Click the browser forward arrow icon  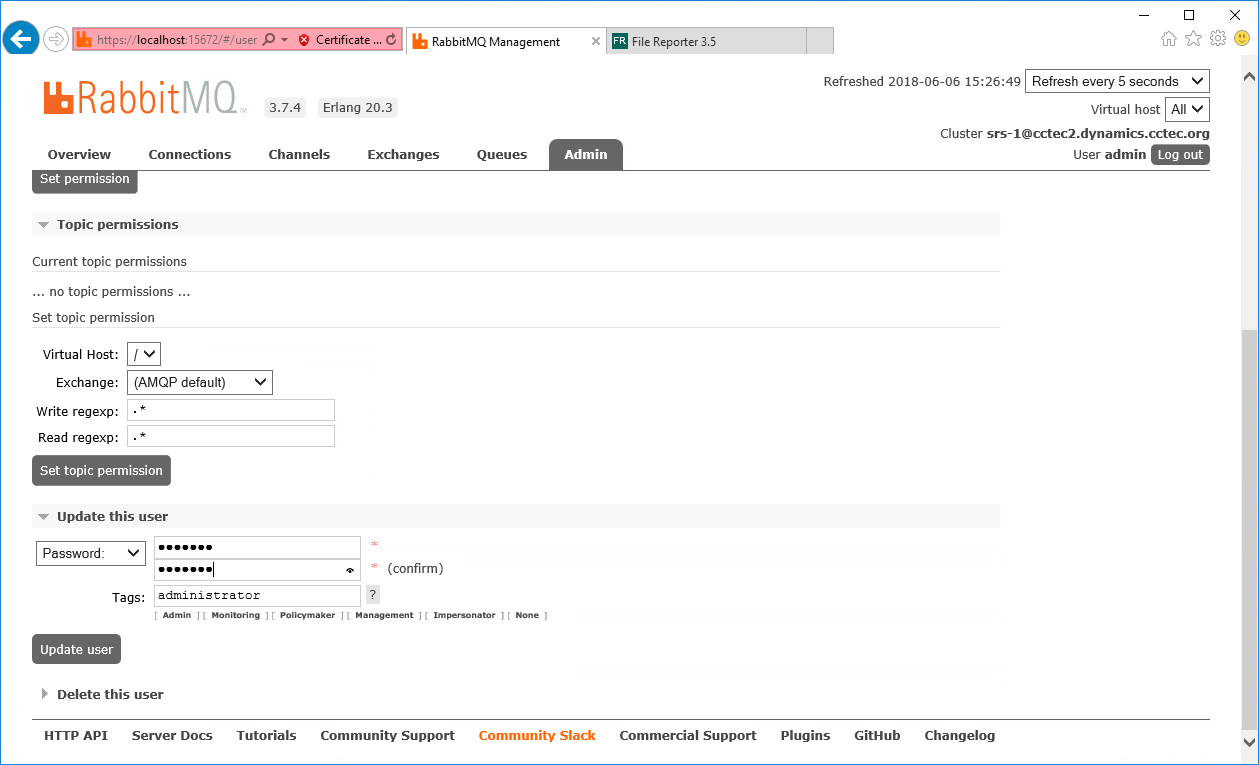[56, 40]
